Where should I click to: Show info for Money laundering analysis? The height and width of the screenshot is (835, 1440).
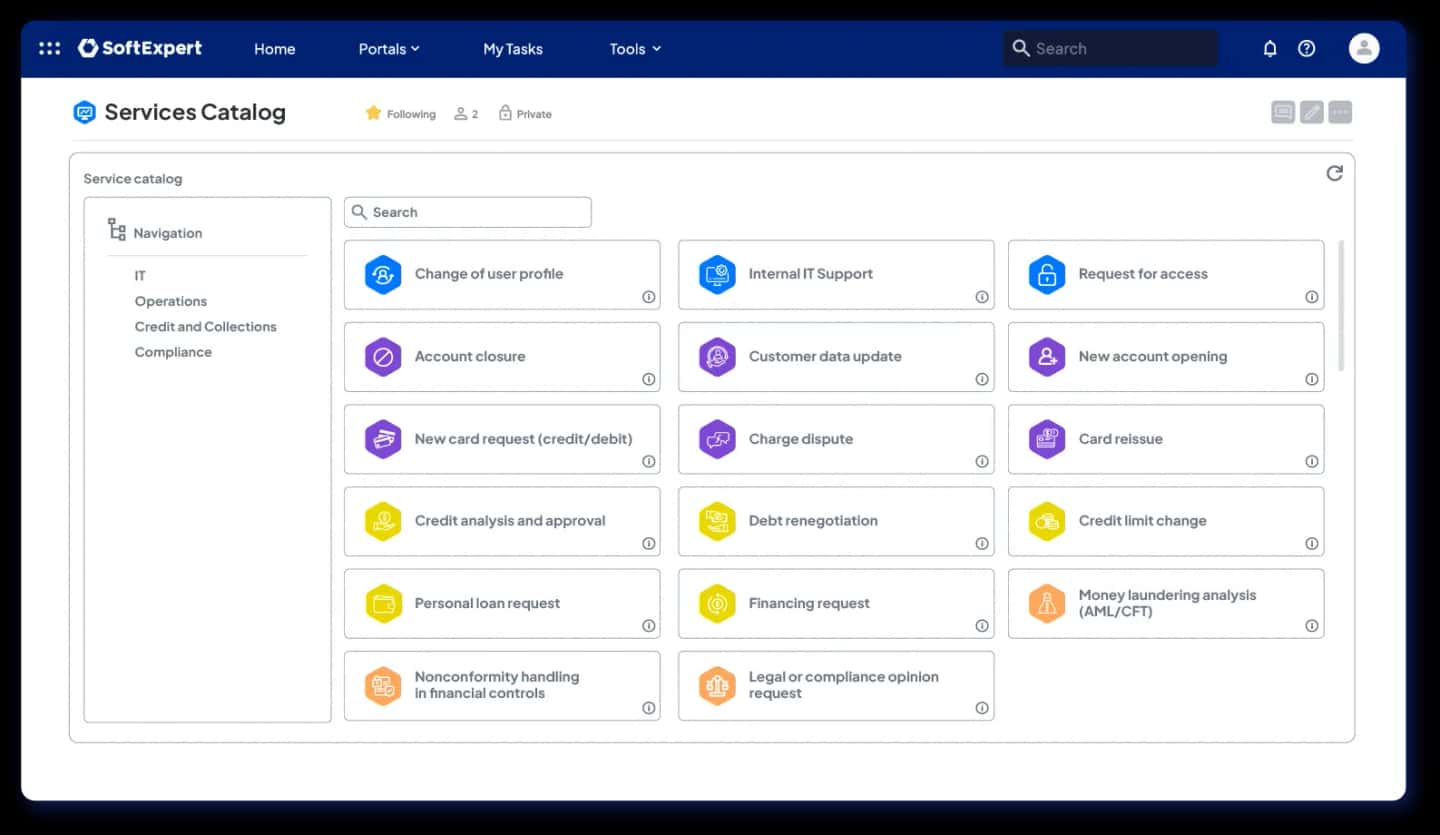click(x=1312, y=626)
